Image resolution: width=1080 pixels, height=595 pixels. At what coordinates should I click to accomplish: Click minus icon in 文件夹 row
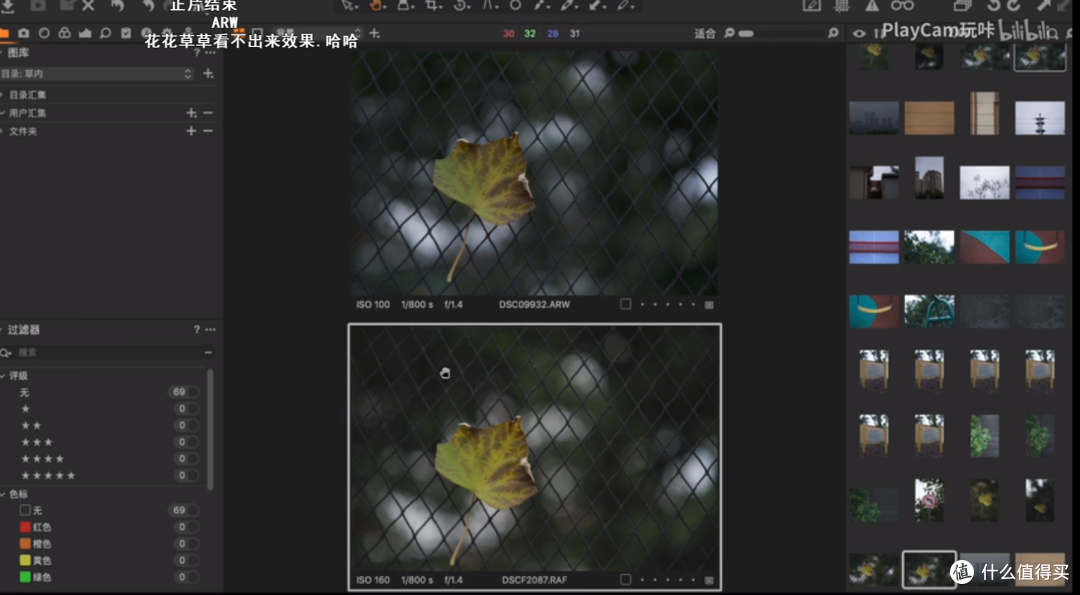[208, 131]
